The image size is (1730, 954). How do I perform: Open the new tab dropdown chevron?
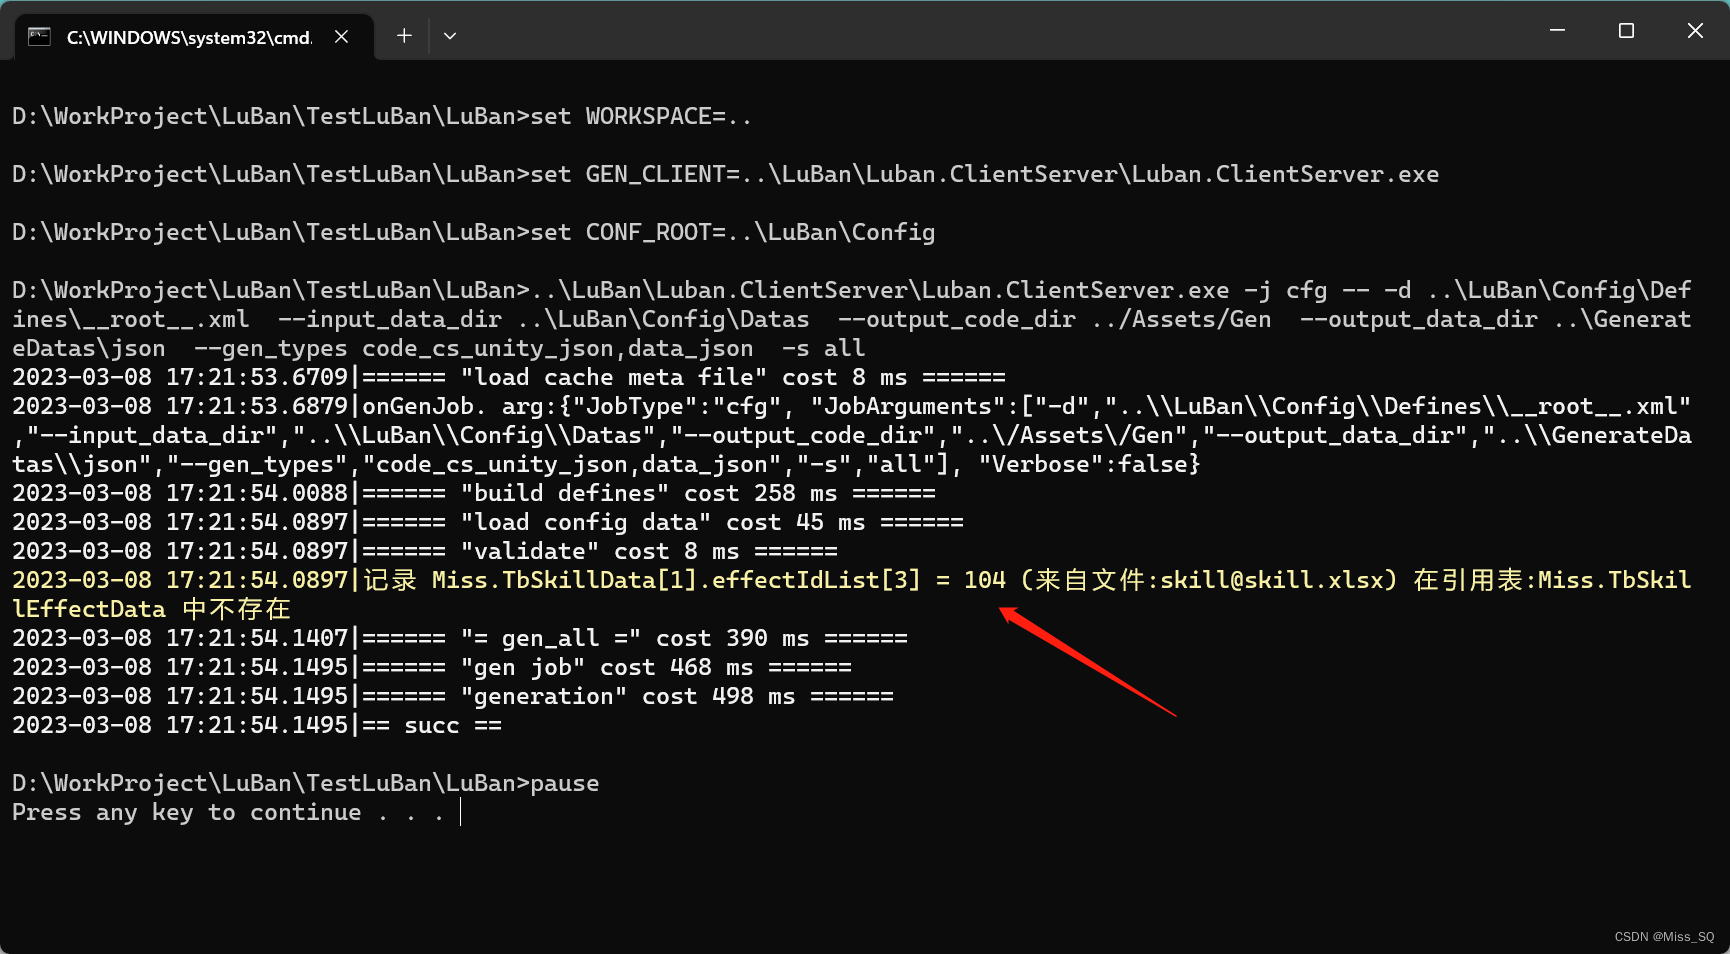[449, 35]
